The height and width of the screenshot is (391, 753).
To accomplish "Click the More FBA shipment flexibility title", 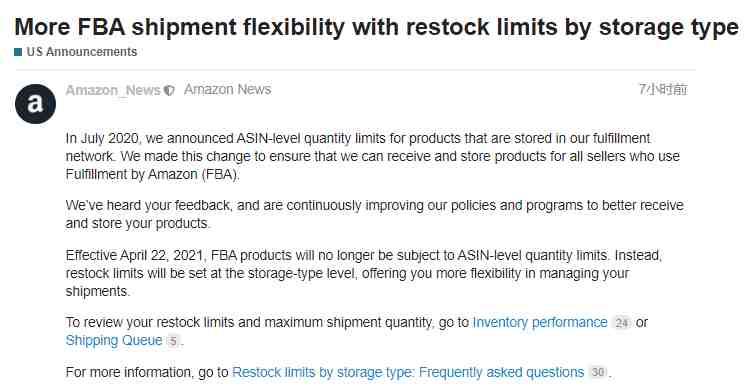I will (x=376, y=27).
